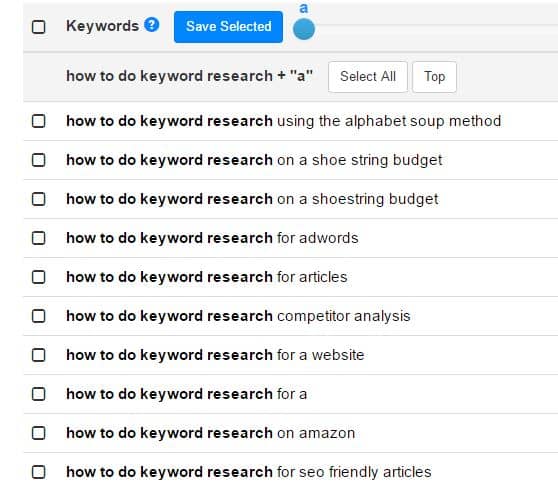Click the keyword research + "a" group heading

pos(190,76)
